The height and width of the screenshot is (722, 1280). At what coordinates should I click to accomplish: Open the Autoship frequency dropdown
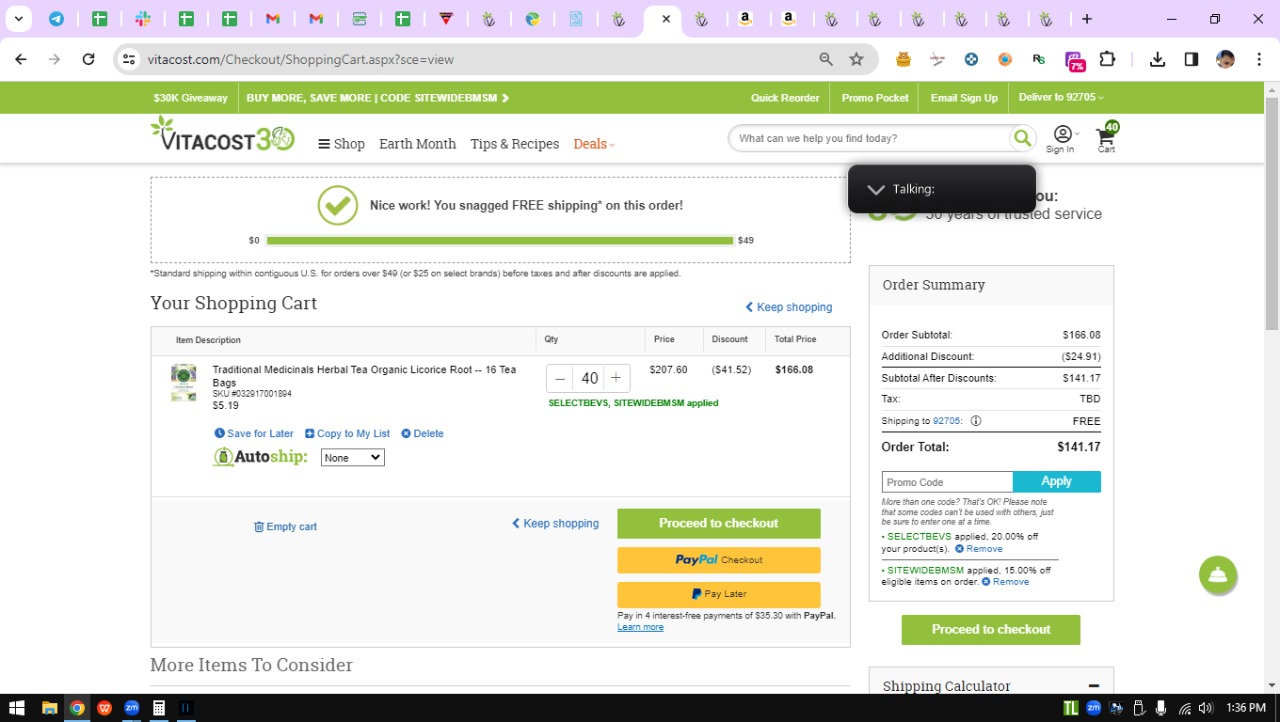(352, 457)
